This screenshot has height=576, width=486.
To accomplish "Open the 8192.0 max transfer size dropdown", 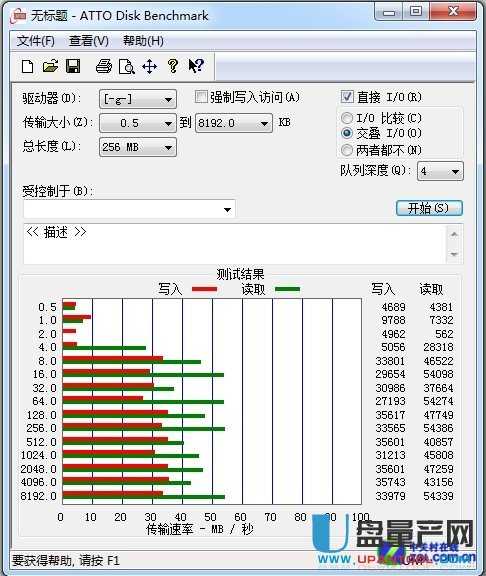I will 234,123.
